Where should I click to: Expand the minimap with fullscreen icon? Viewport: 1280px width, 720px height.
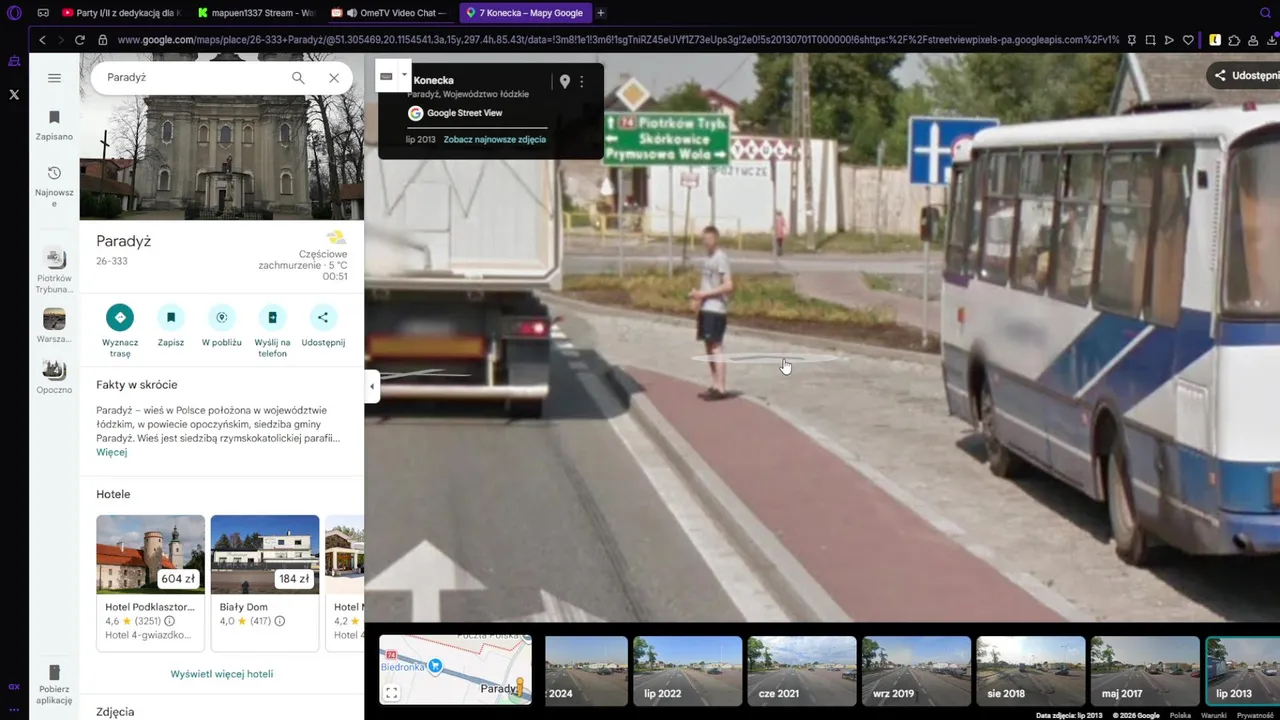pyautogui.click(x=392, y=693)
